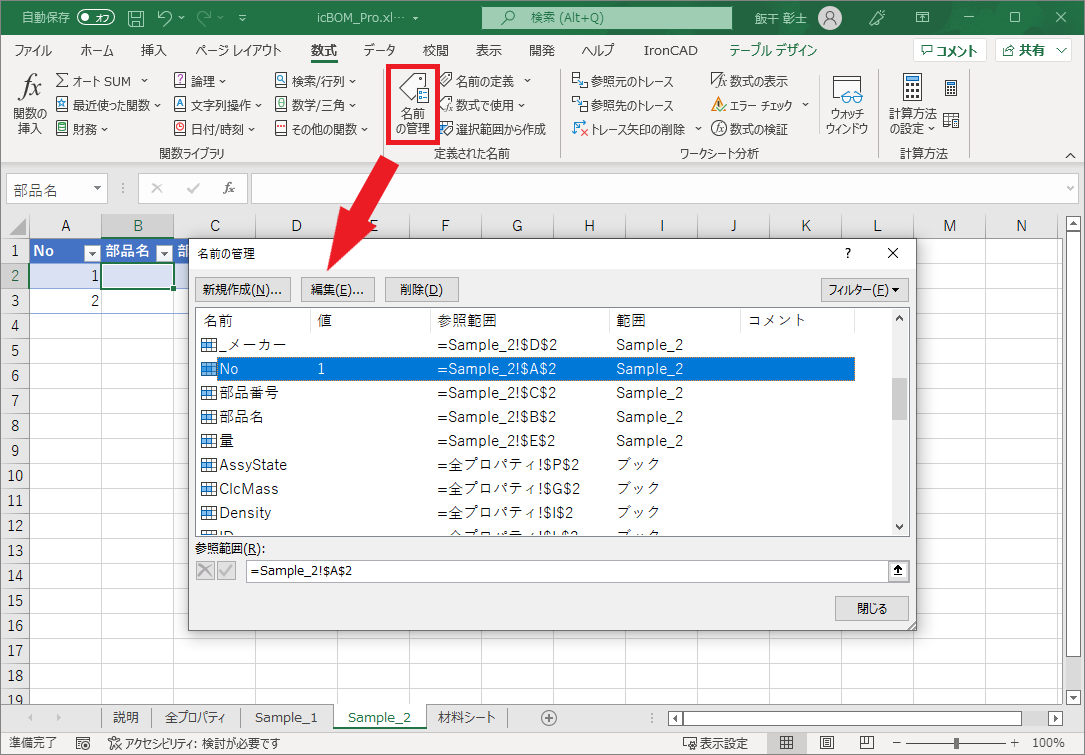Open the Name Box dropdown arrow
Viewport: 1085px width, 755px height.
click(x=97, y=189)
